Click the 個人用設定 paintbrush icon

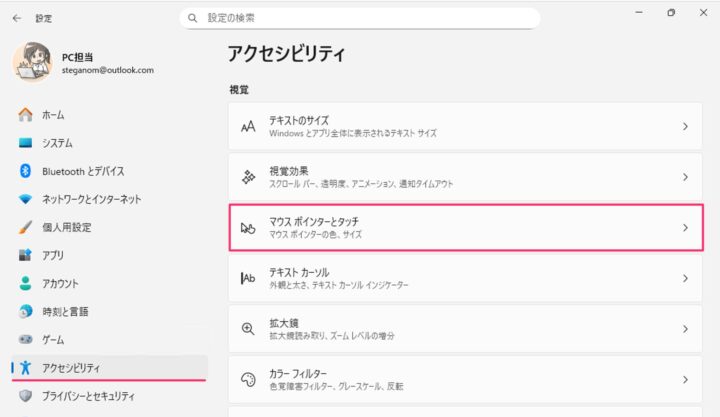coord(26,227)
